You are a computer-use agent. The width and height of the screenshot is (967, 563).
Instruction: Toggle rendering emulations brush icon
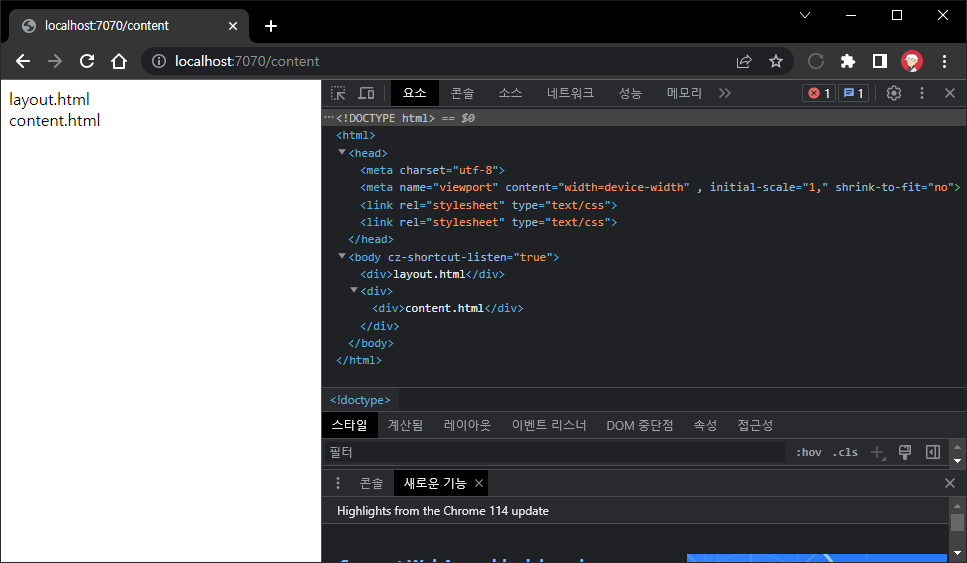click(905, 452)
